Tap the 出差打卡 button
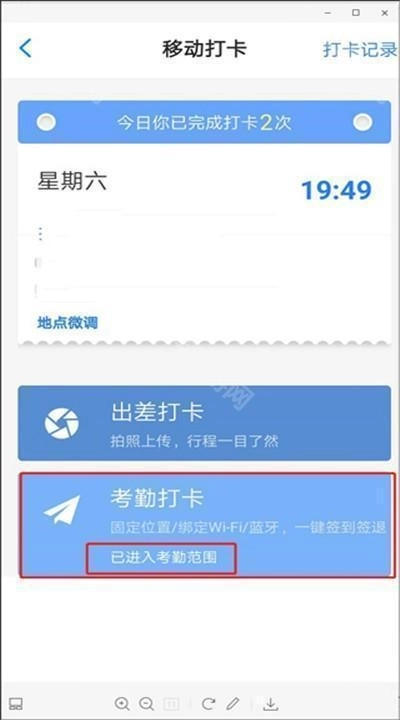The height and width of the screenshot is (720, 400). click(x=204, y=423)
